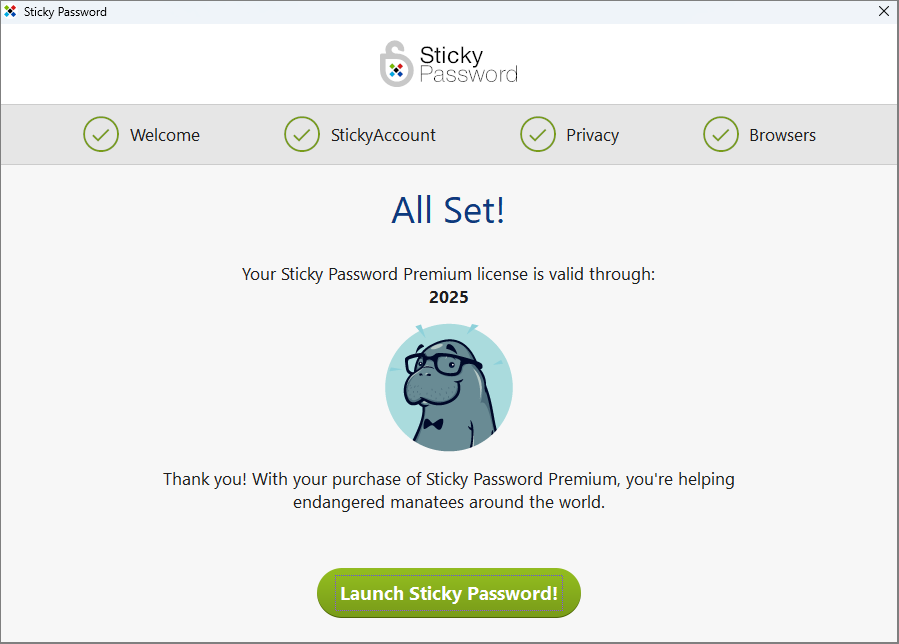Click the colored diamond dots inside the padlock logo
The image size is (899, 644).
tap(395, 70)
